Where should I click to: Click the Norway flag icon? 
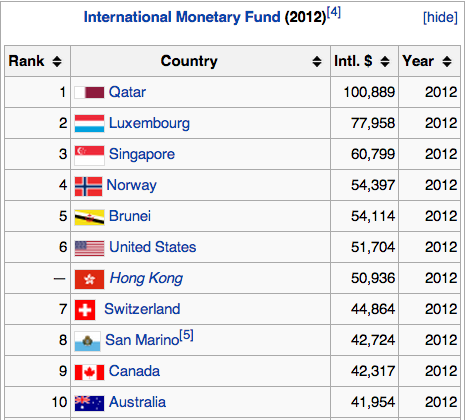point(88,186)
